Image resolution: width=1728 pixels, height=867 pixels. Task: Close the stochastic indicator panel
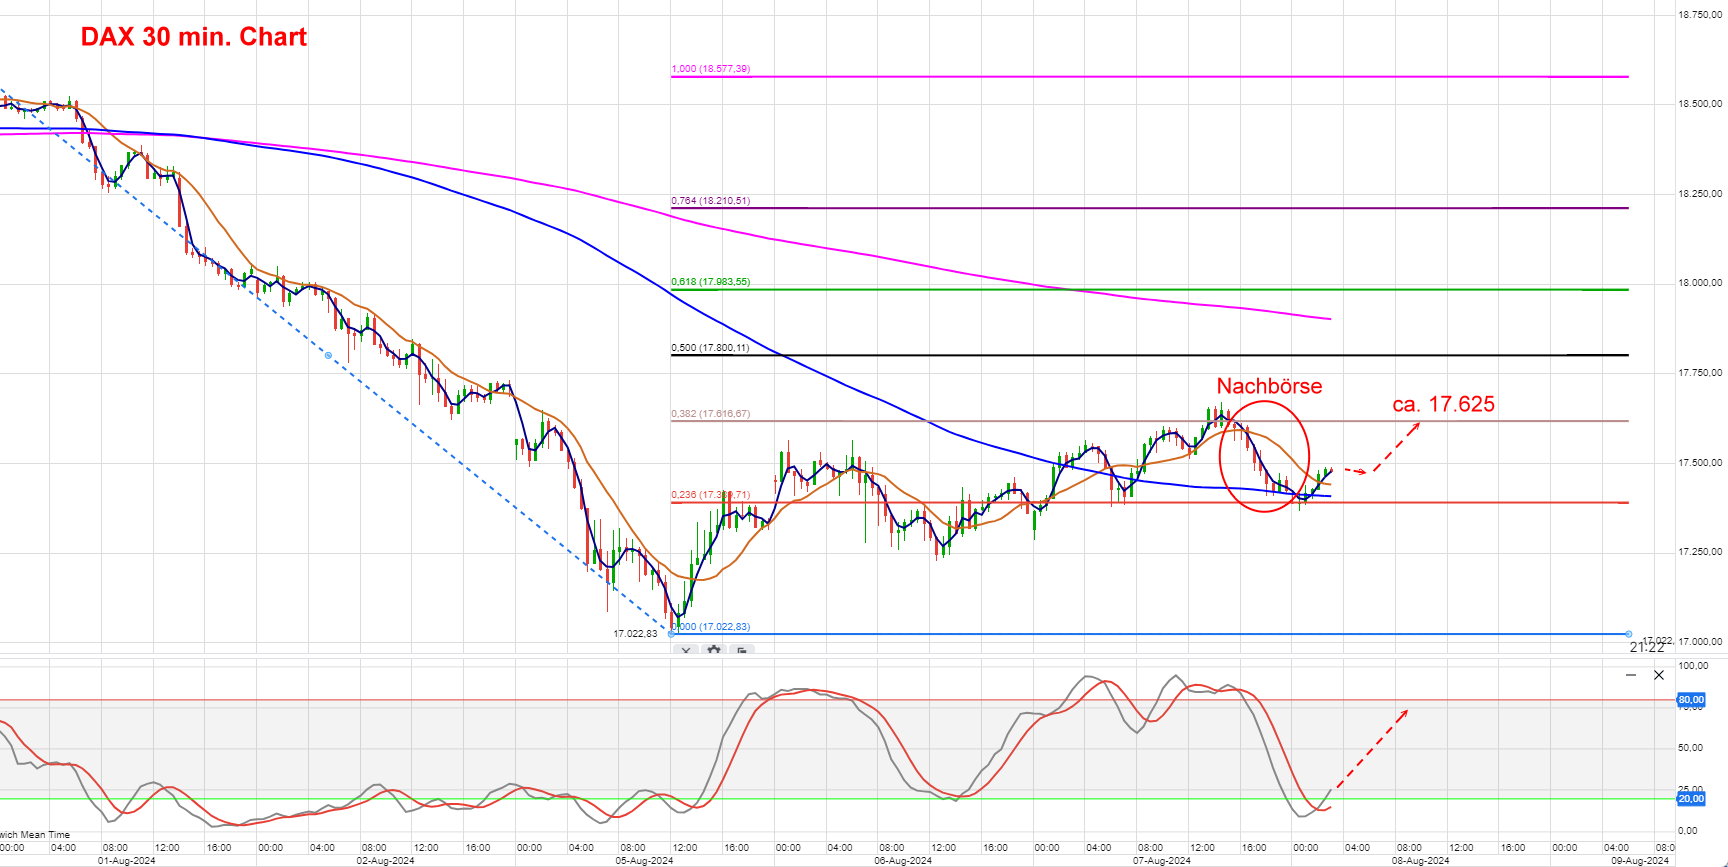(x=1659, y=675)
